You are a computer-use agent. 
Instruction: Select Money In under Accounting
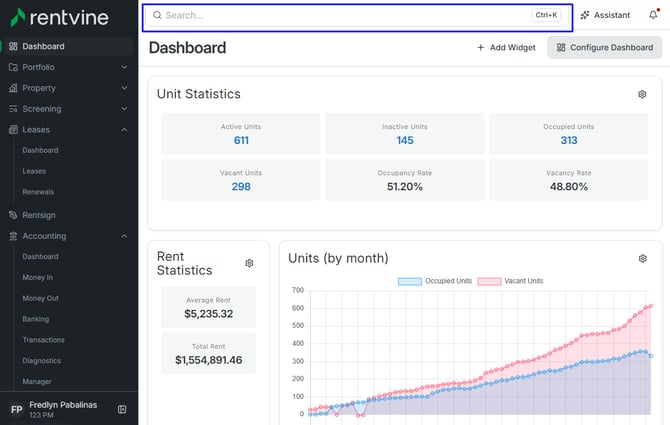pyautogui.click(x=38, y=277)
